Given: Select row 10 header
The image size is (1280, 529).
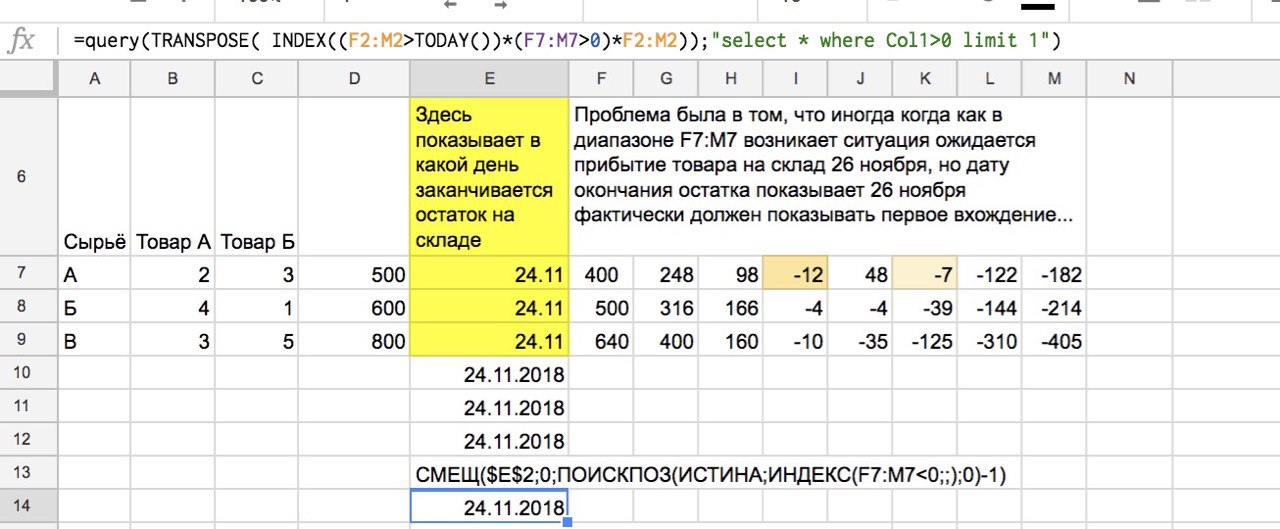Looking at the screenshot, I should 29,374.
